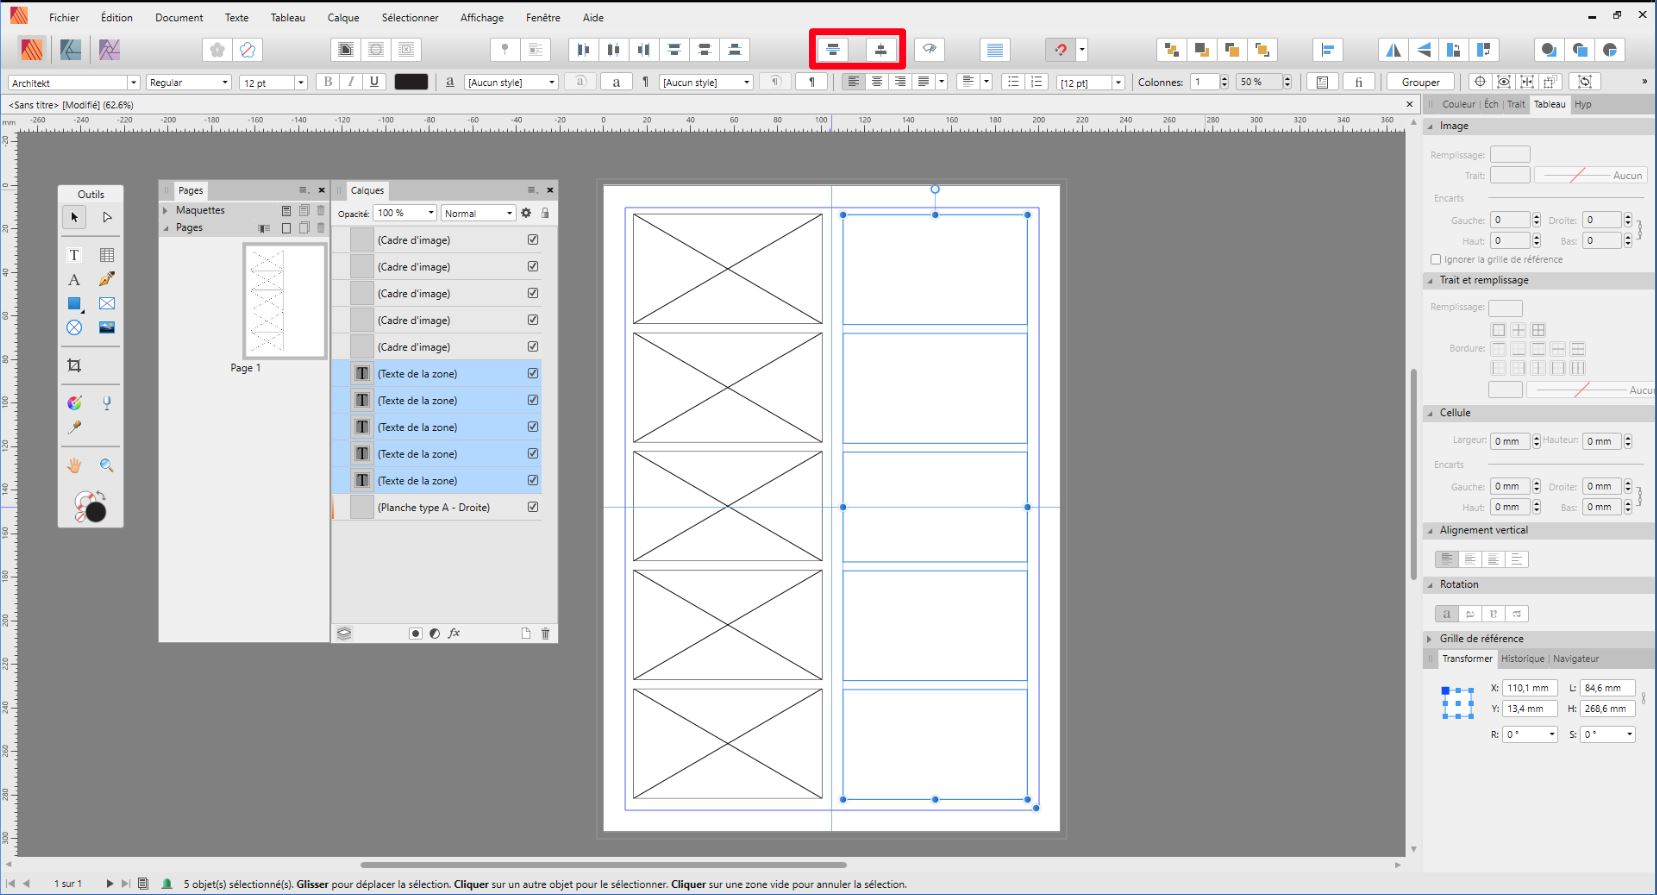Toggle visibility of Planche type A - Droite
The image size is (1657, 895).
pos(533,507)
